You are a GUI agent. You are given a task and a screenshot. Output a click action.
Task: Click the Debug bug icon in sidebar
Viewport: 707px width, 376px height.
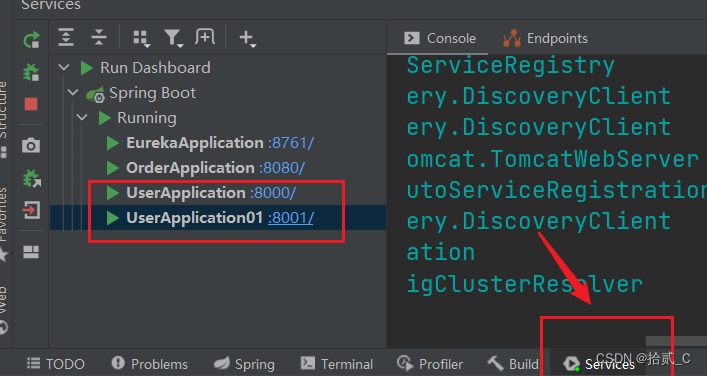pyautogui.click(x=31, y=72)
